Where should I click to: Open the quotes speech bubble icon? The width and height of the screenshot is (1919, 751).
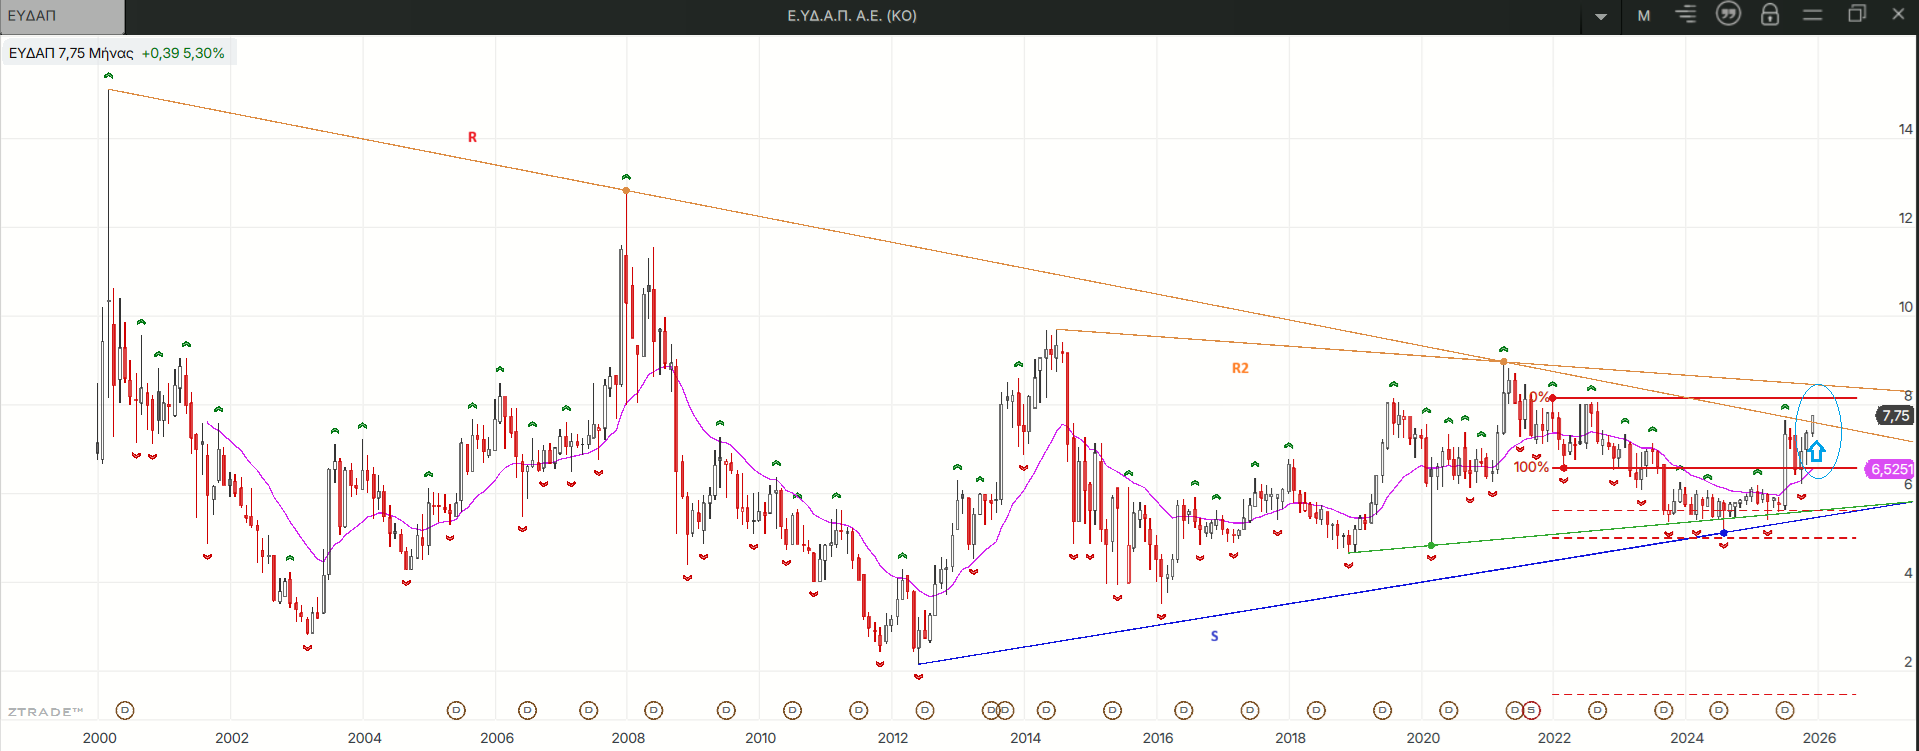tap(1728, 14)
